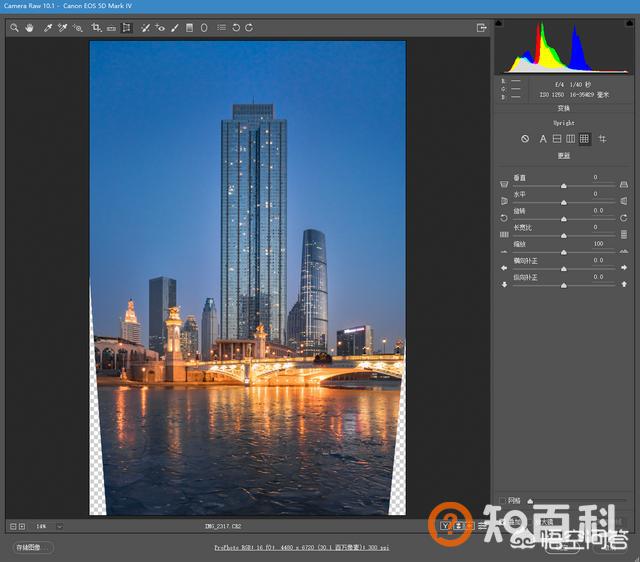Apply Full Upright correction
640x562 pixels.
point(584,139)
